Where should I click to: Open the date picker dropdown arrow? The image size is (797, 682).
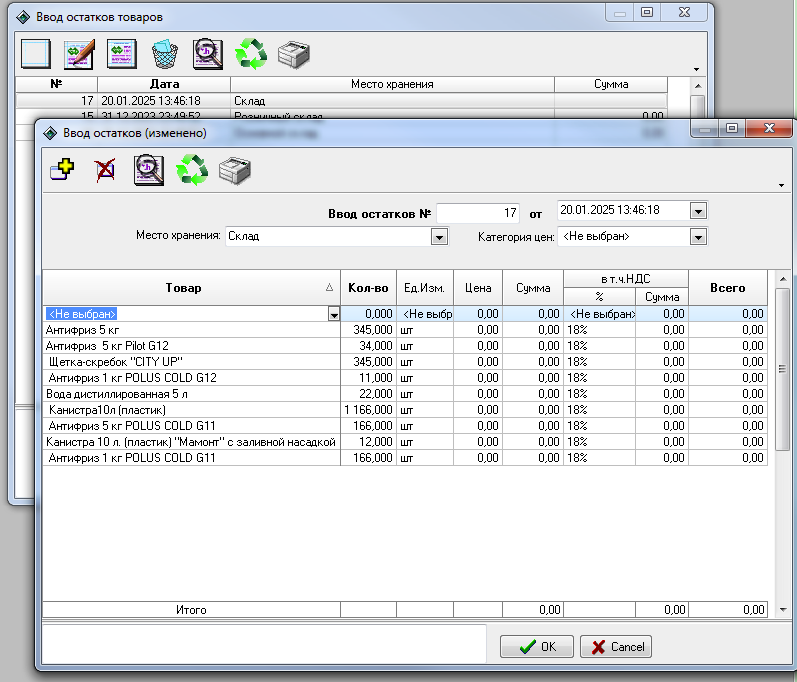pyautogui.click(x=698, y=211)
